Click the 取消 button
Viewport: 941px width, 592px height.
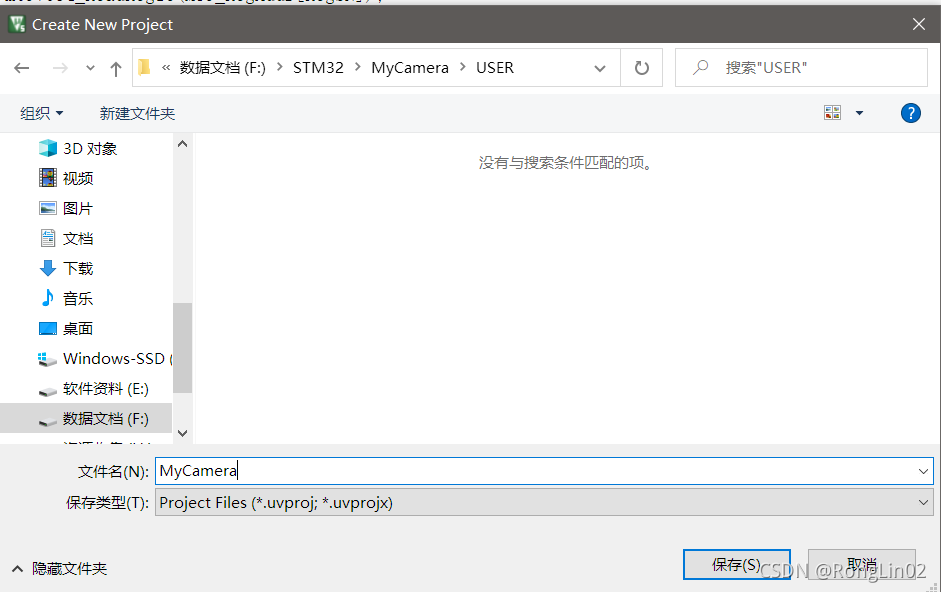862,564
